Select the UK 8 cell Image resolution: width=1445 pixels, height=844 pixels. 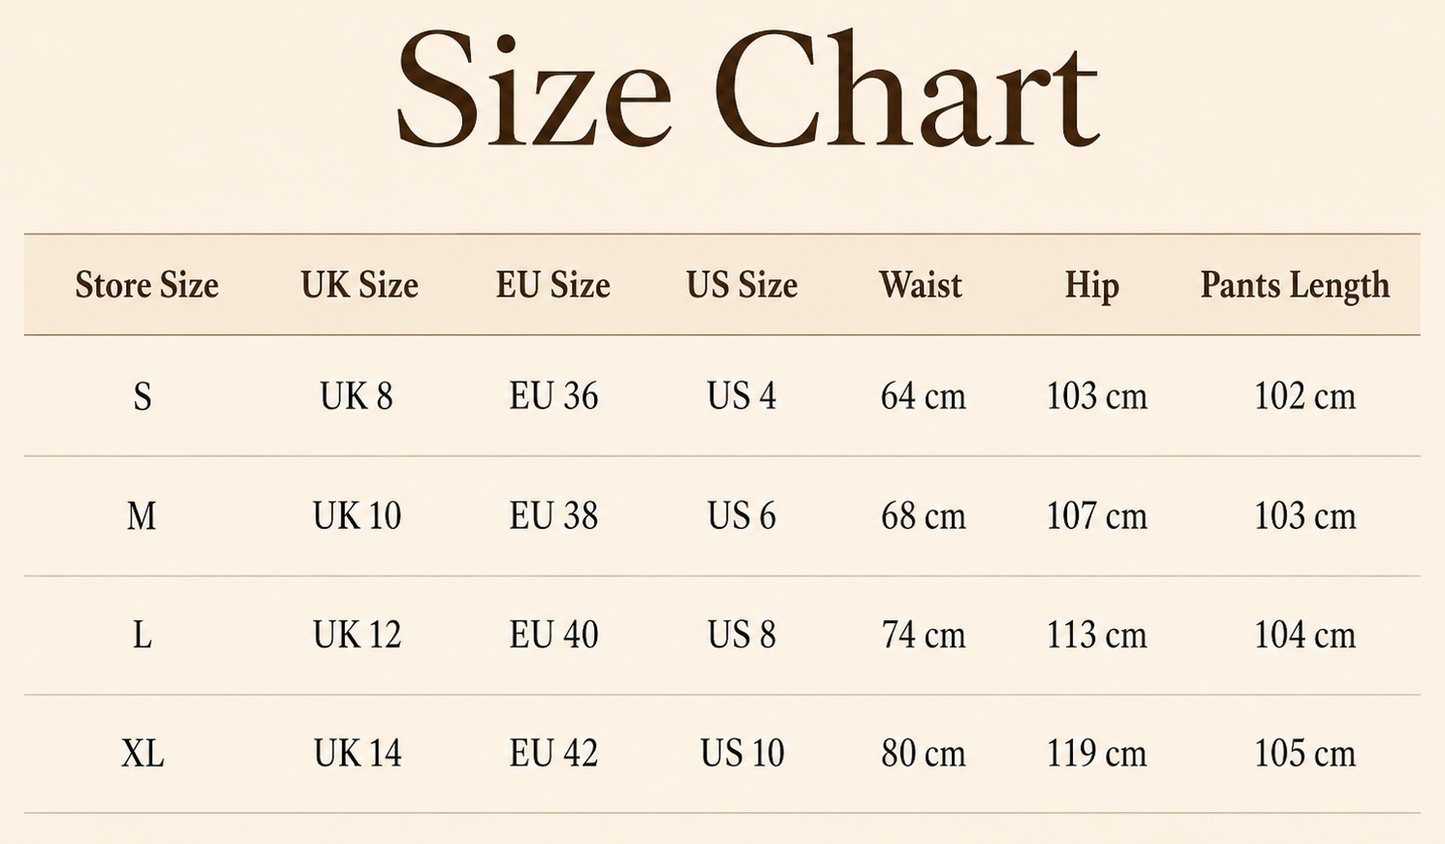(x=357, y=397)
